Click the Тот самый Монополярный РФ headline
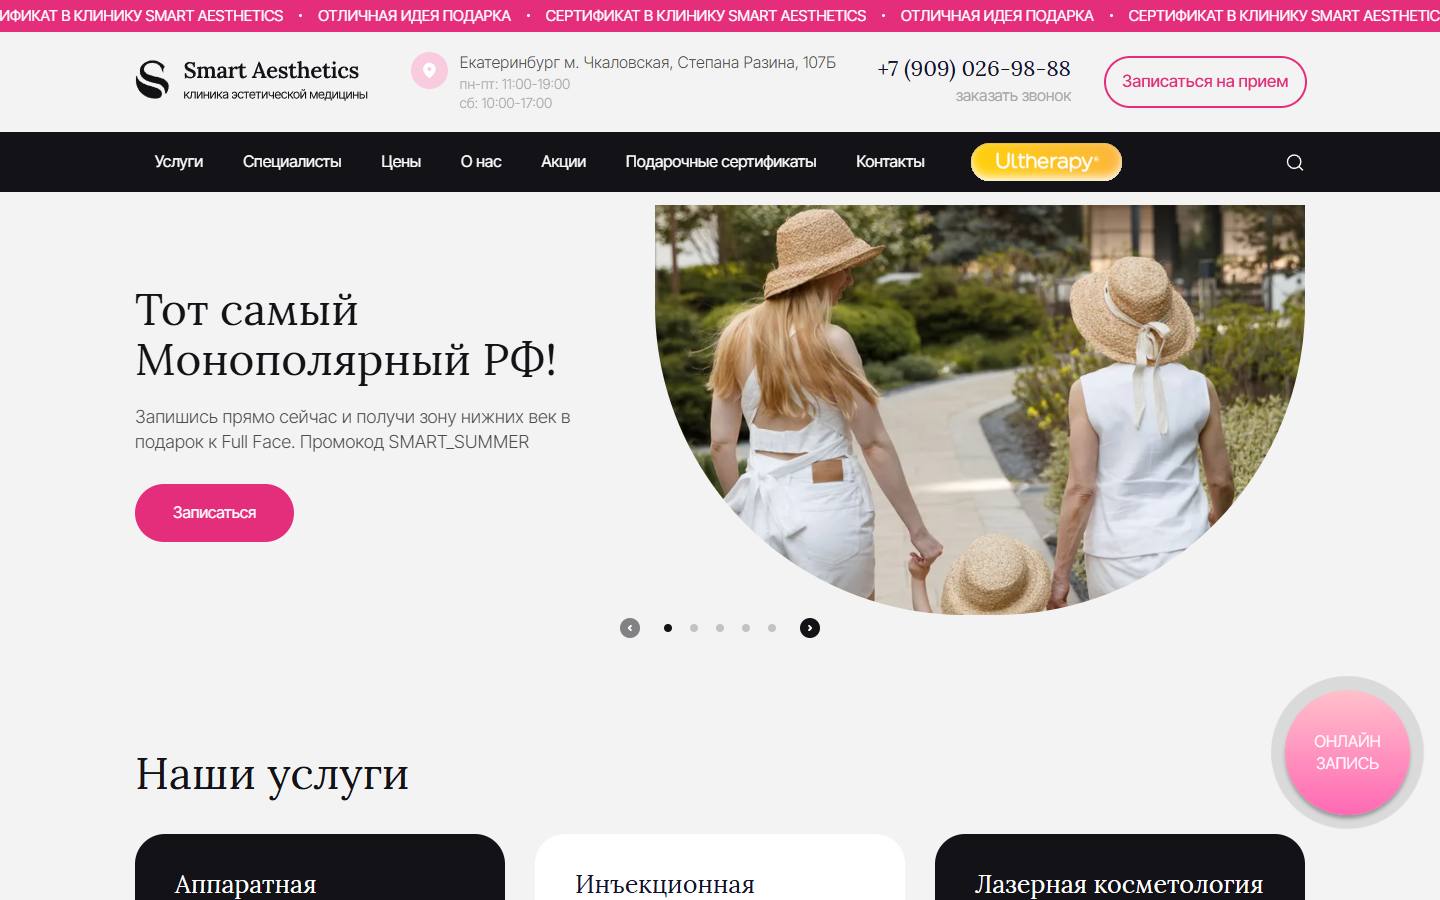This screenshot has height=900, width=1440. click(x=346, y=335)
